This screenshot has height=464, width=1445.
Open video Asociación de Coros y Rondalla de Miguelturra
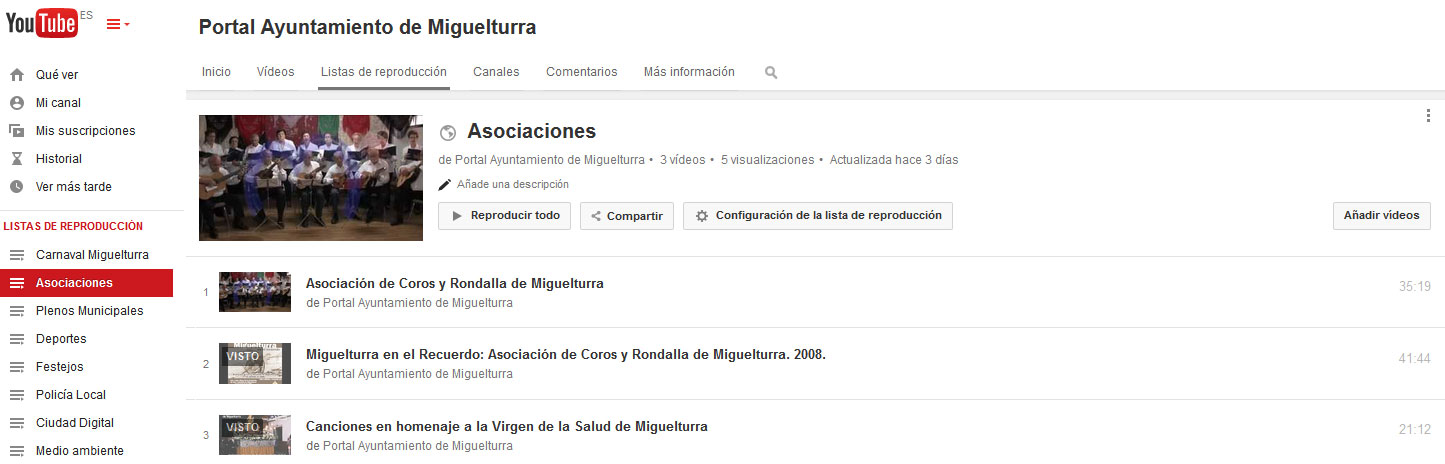(x=455, y=284)
